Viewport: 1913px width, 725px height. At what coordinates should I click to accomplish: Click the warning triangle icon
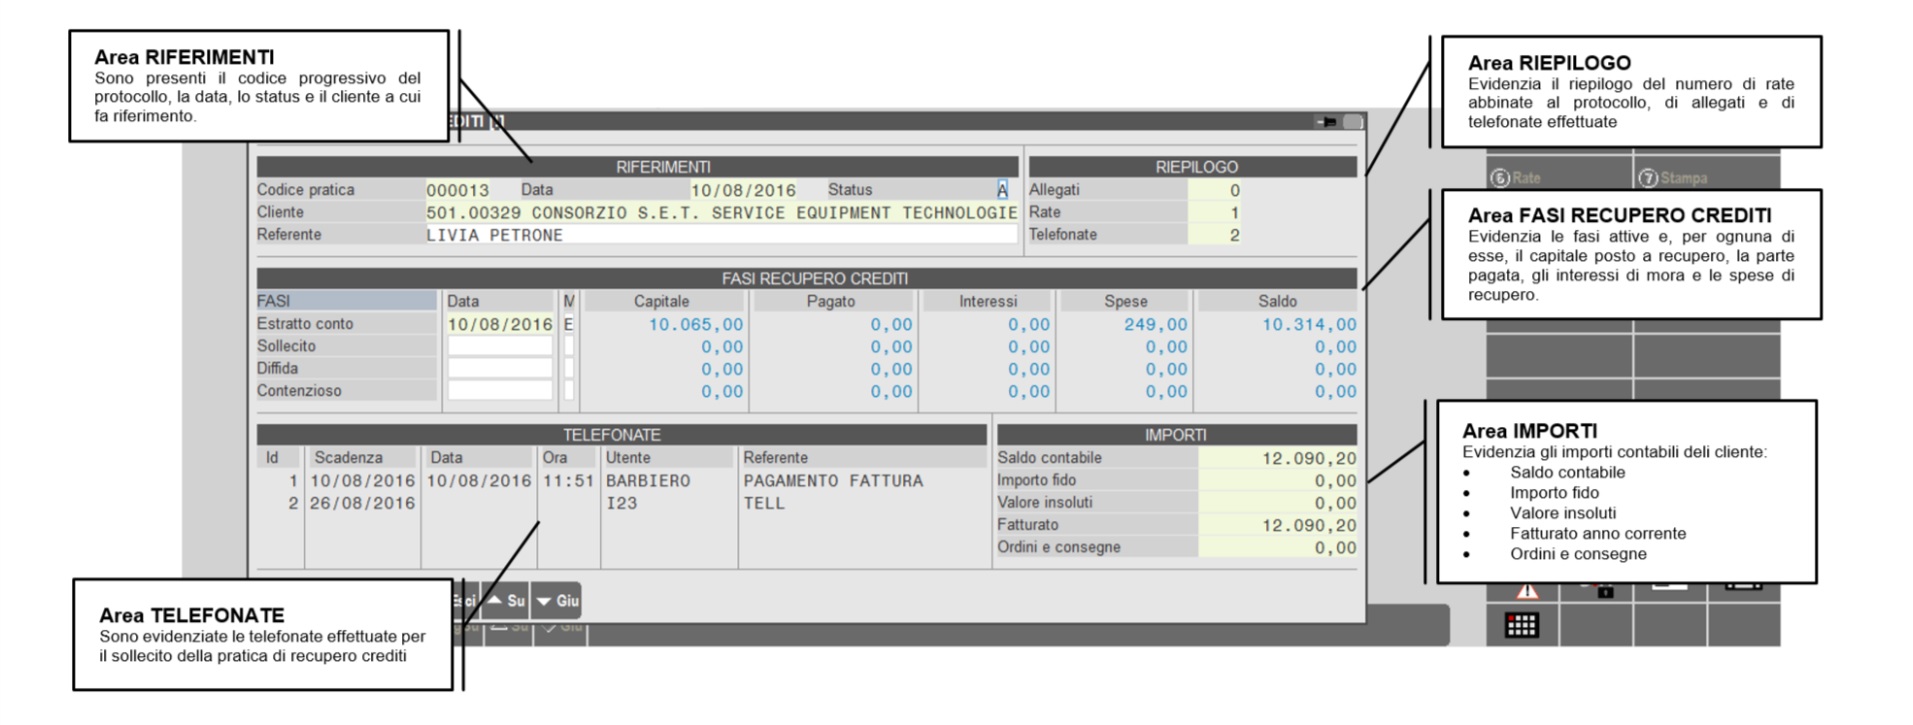coord(1526,591)
